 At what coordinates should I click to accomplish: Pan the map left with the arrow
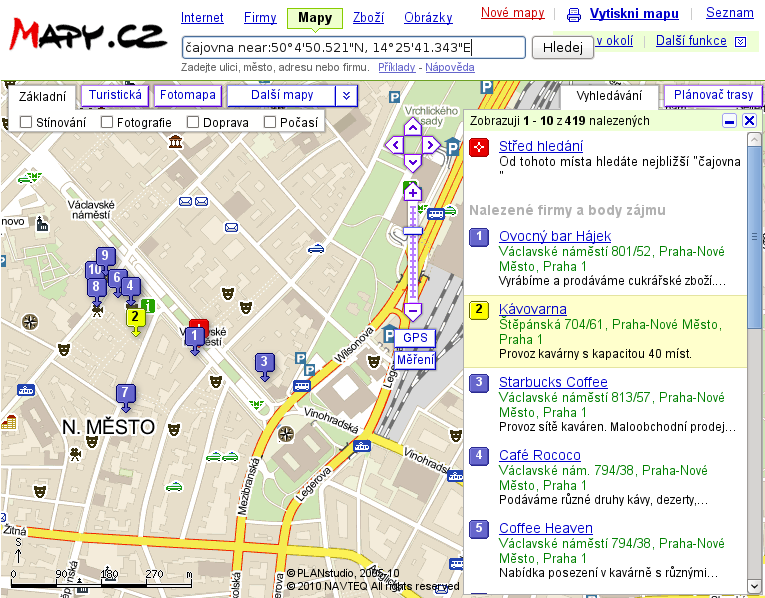[394, 145]
